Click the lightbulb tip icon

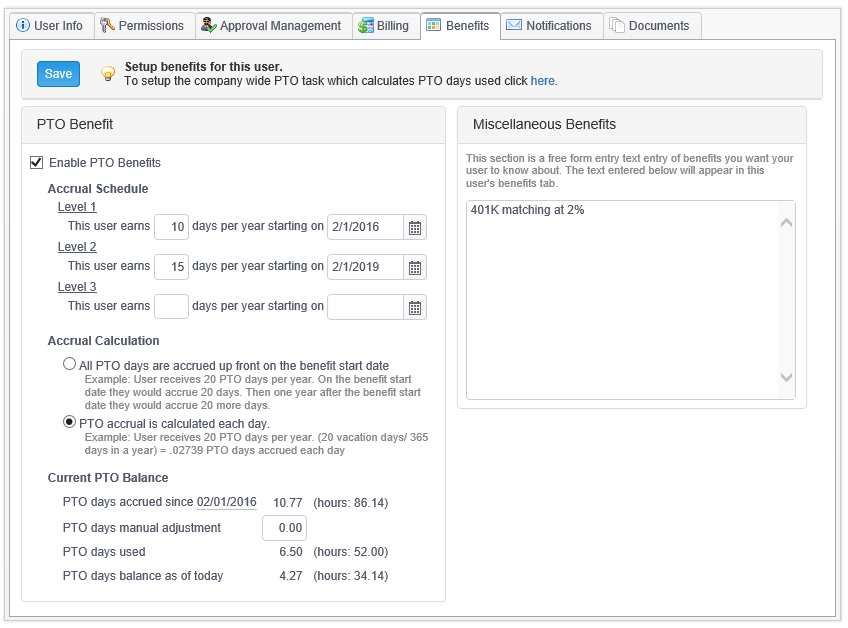(108, 74)
